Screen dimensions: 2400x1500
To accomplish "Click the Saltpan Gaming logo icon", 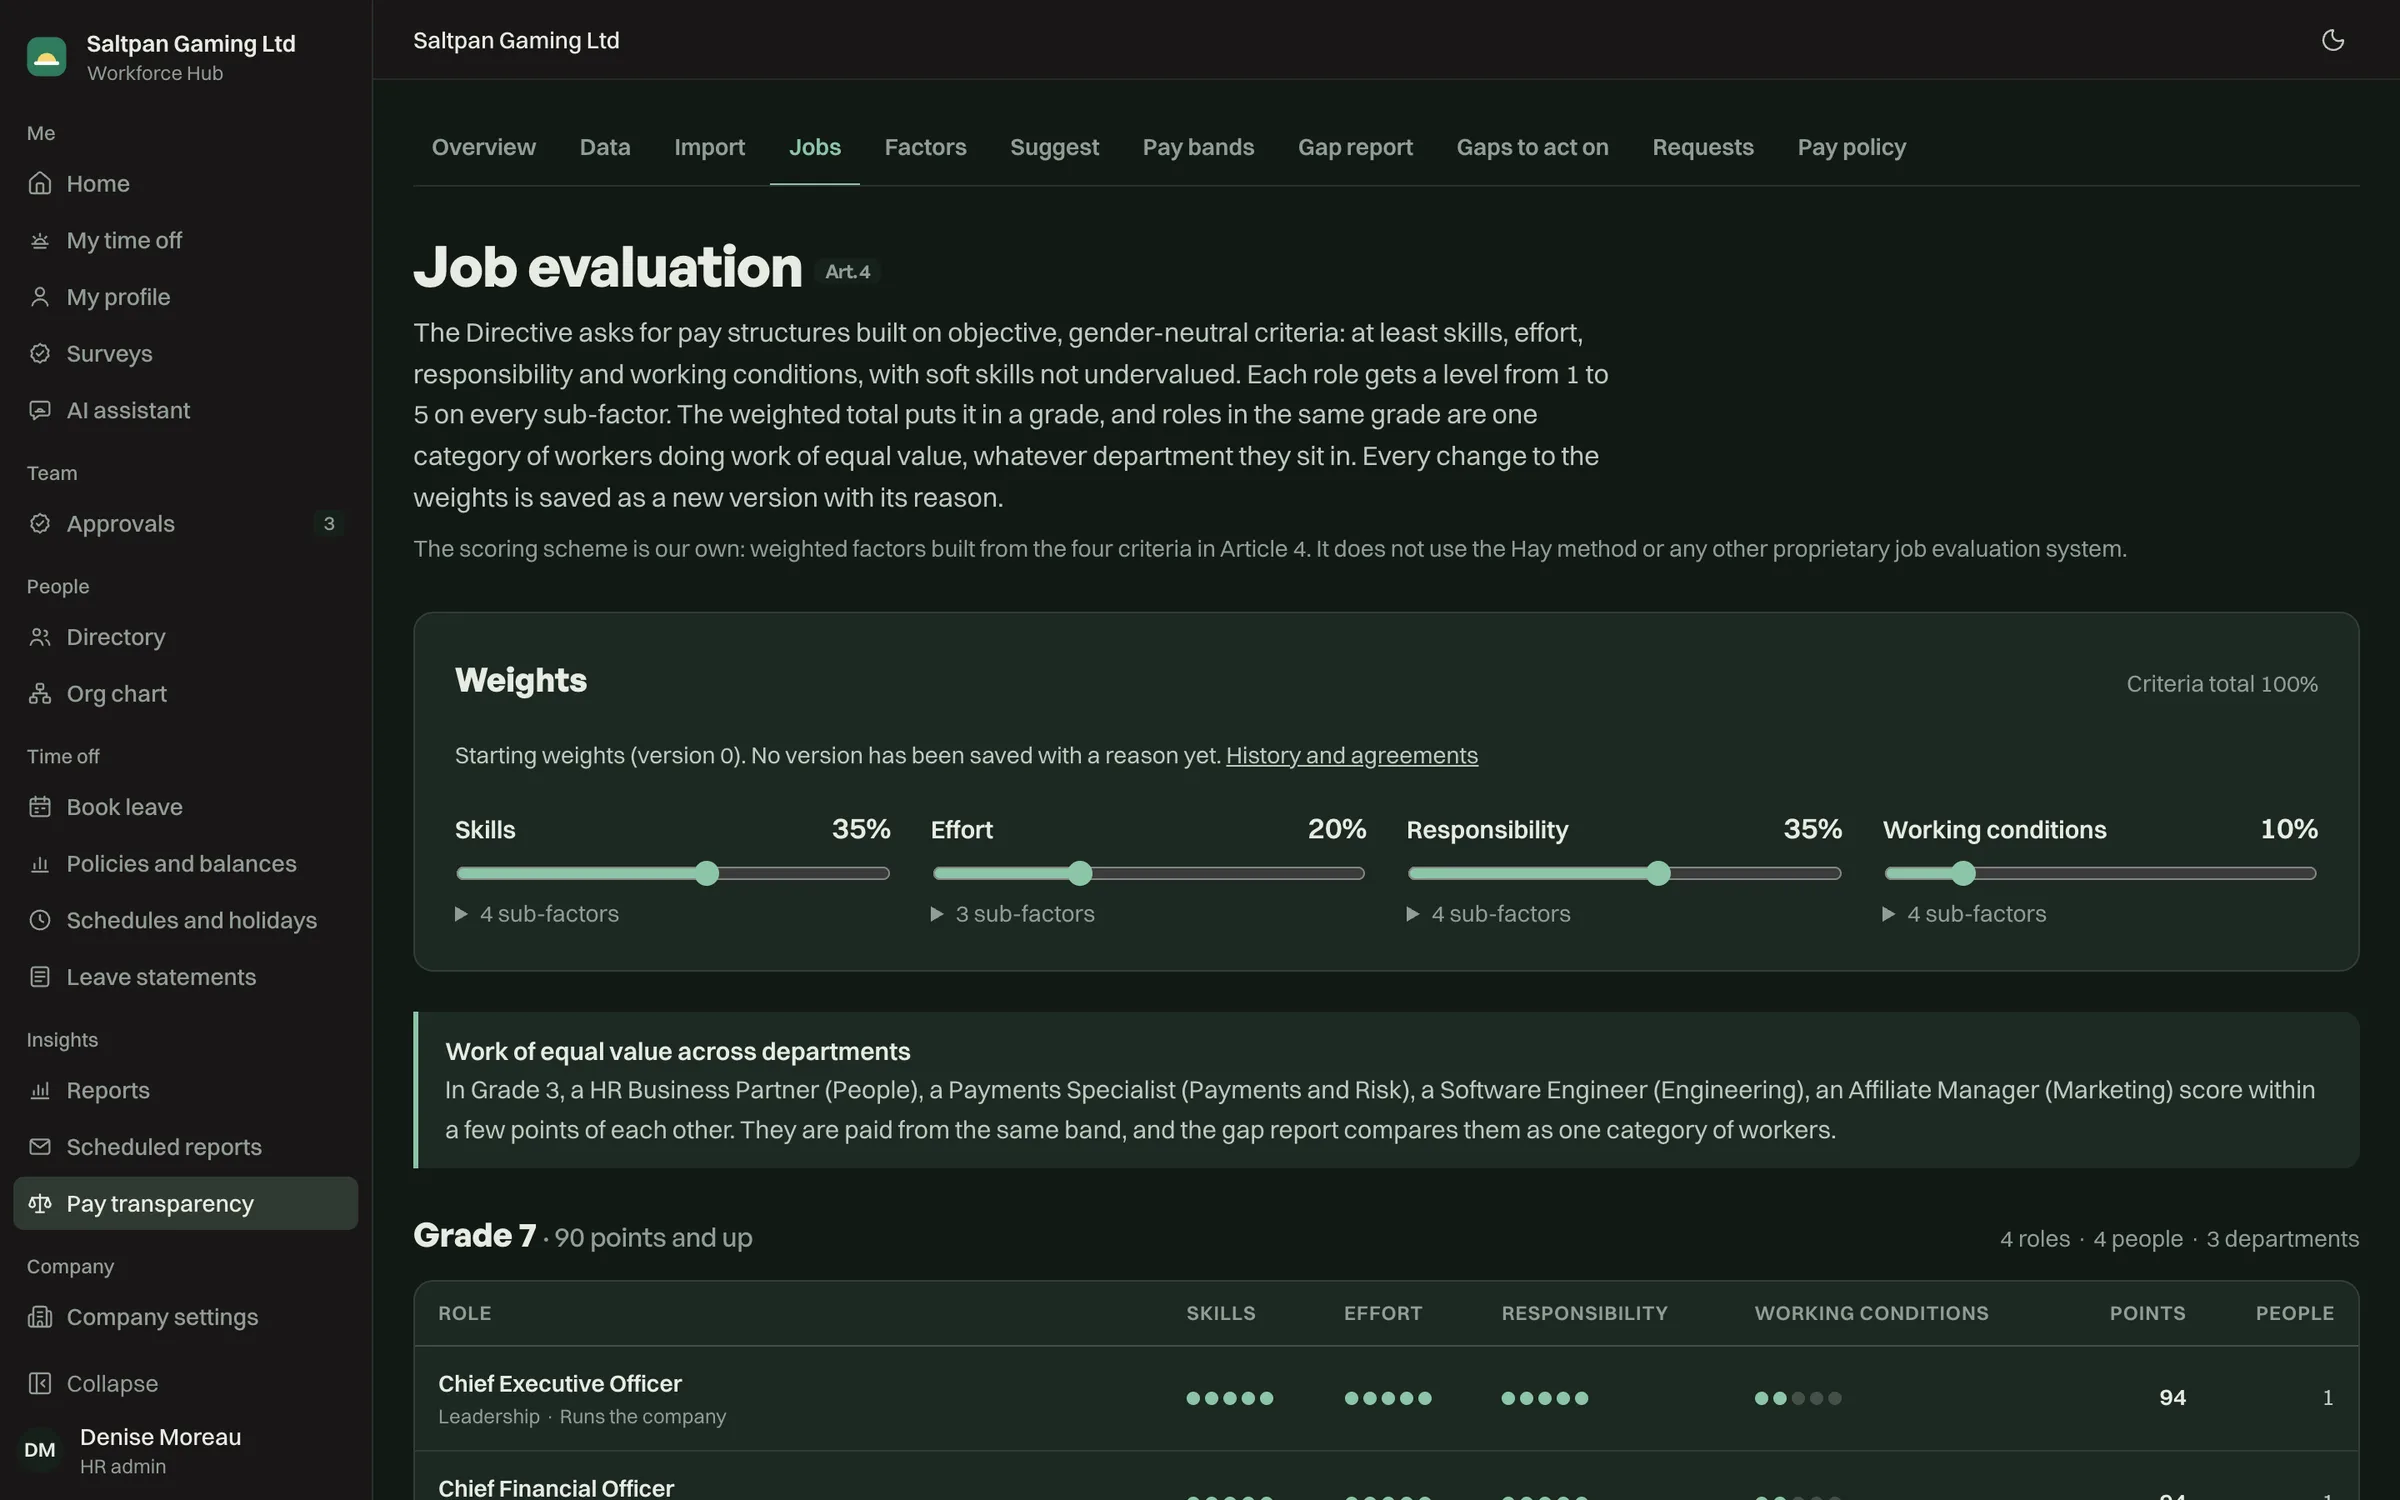I will (46, 57).
